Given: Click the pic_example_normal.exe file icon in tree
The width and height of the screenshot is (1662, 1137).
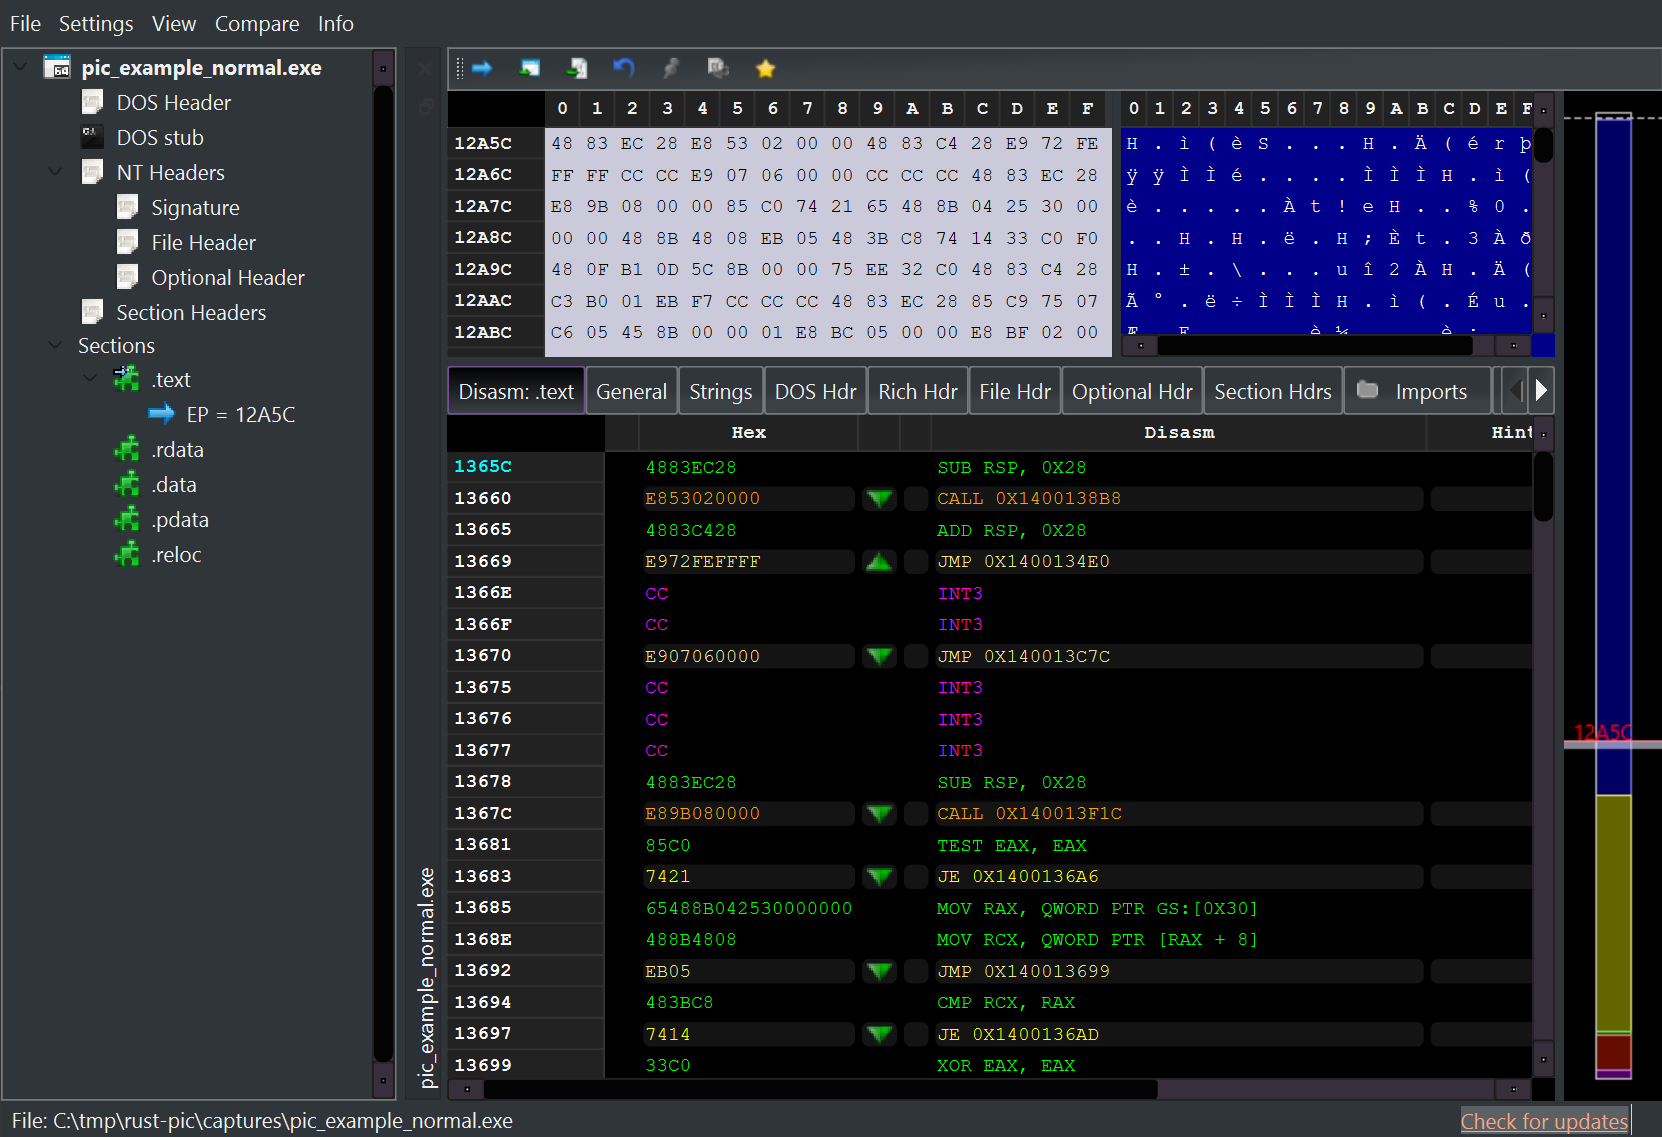Looking at the screenshot, I should (x=57, y=67).
